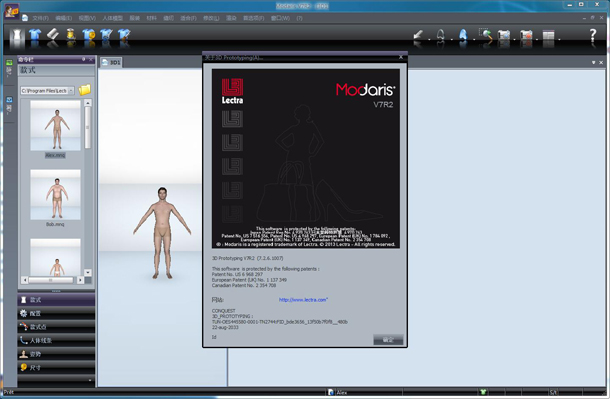Click the blue icon on left sidebar strip

click(x=9, y=100)
